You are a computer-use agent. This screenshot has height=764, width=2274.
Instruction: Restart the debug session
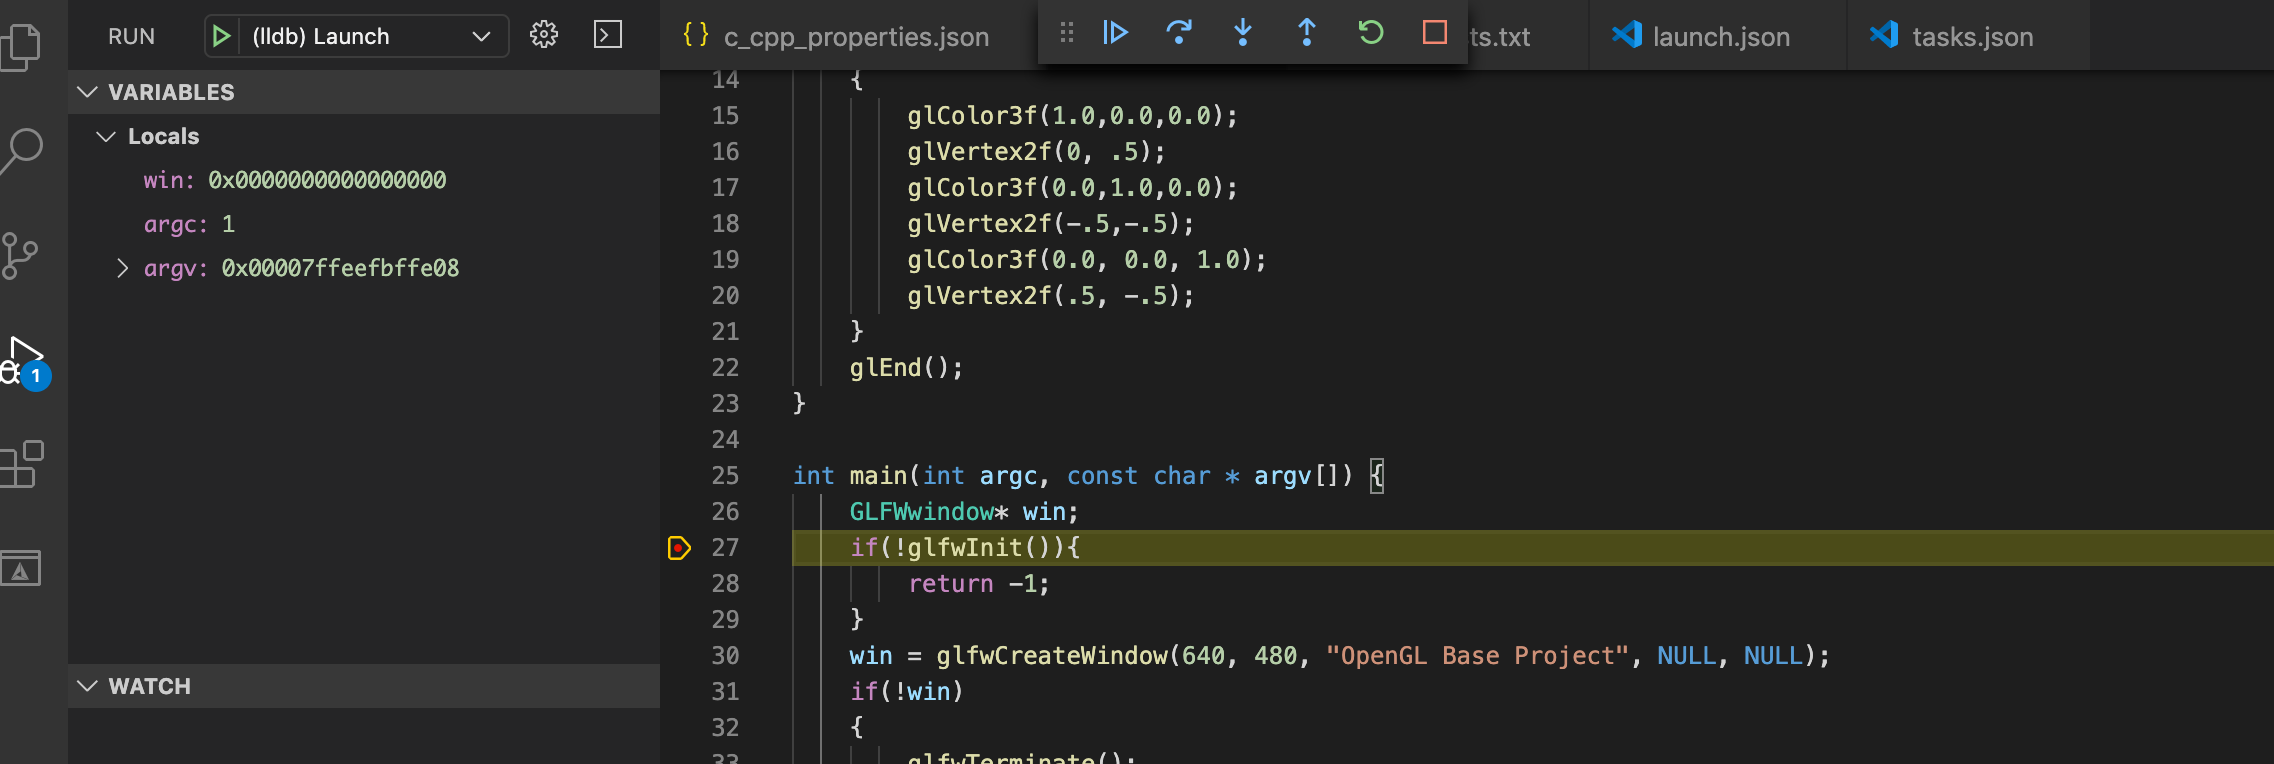(x=1371, y=33)
